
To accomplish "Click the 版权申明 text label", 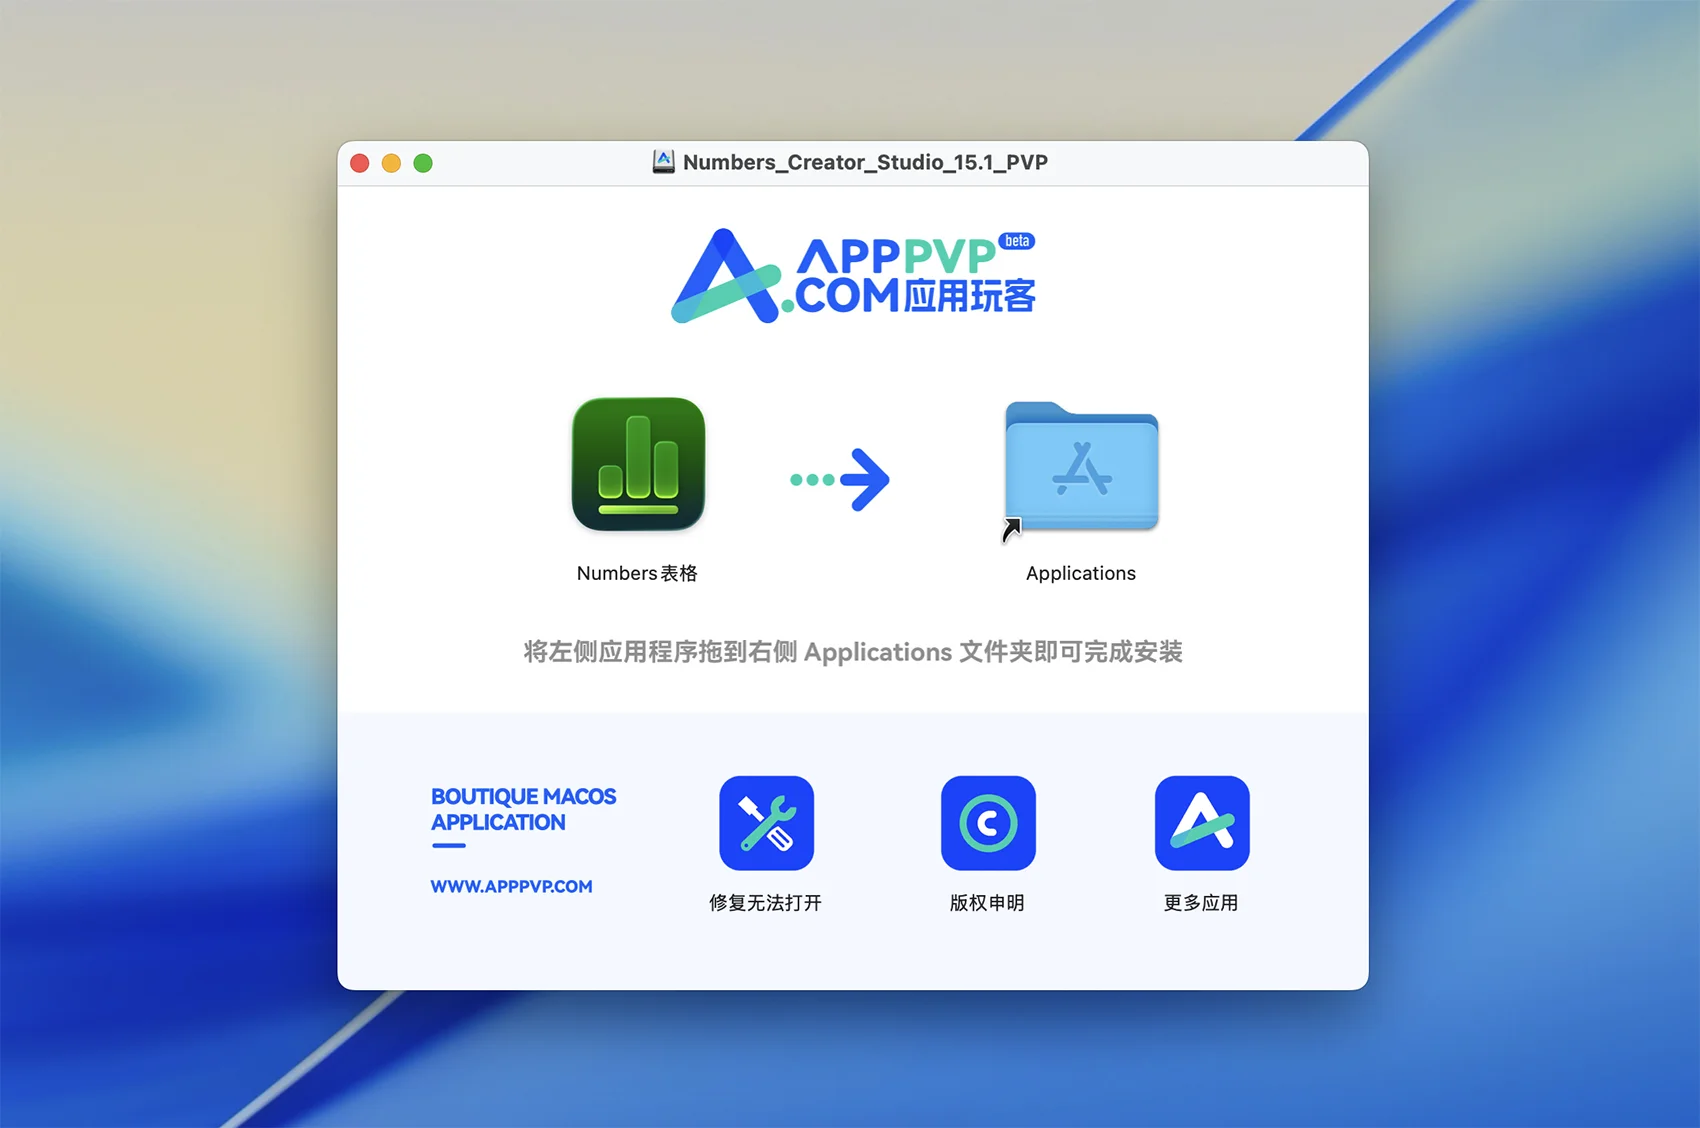I will [987, 903].
